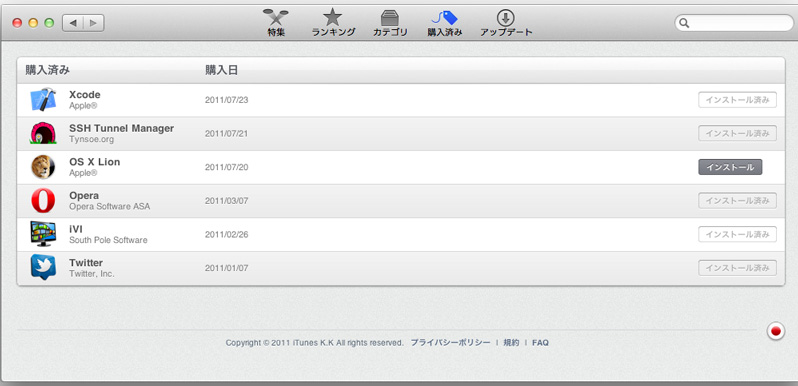This screenshot has width=798, height=386.
Task: Install OS X Lion with インストール button
Action: (x=730, y=167)
